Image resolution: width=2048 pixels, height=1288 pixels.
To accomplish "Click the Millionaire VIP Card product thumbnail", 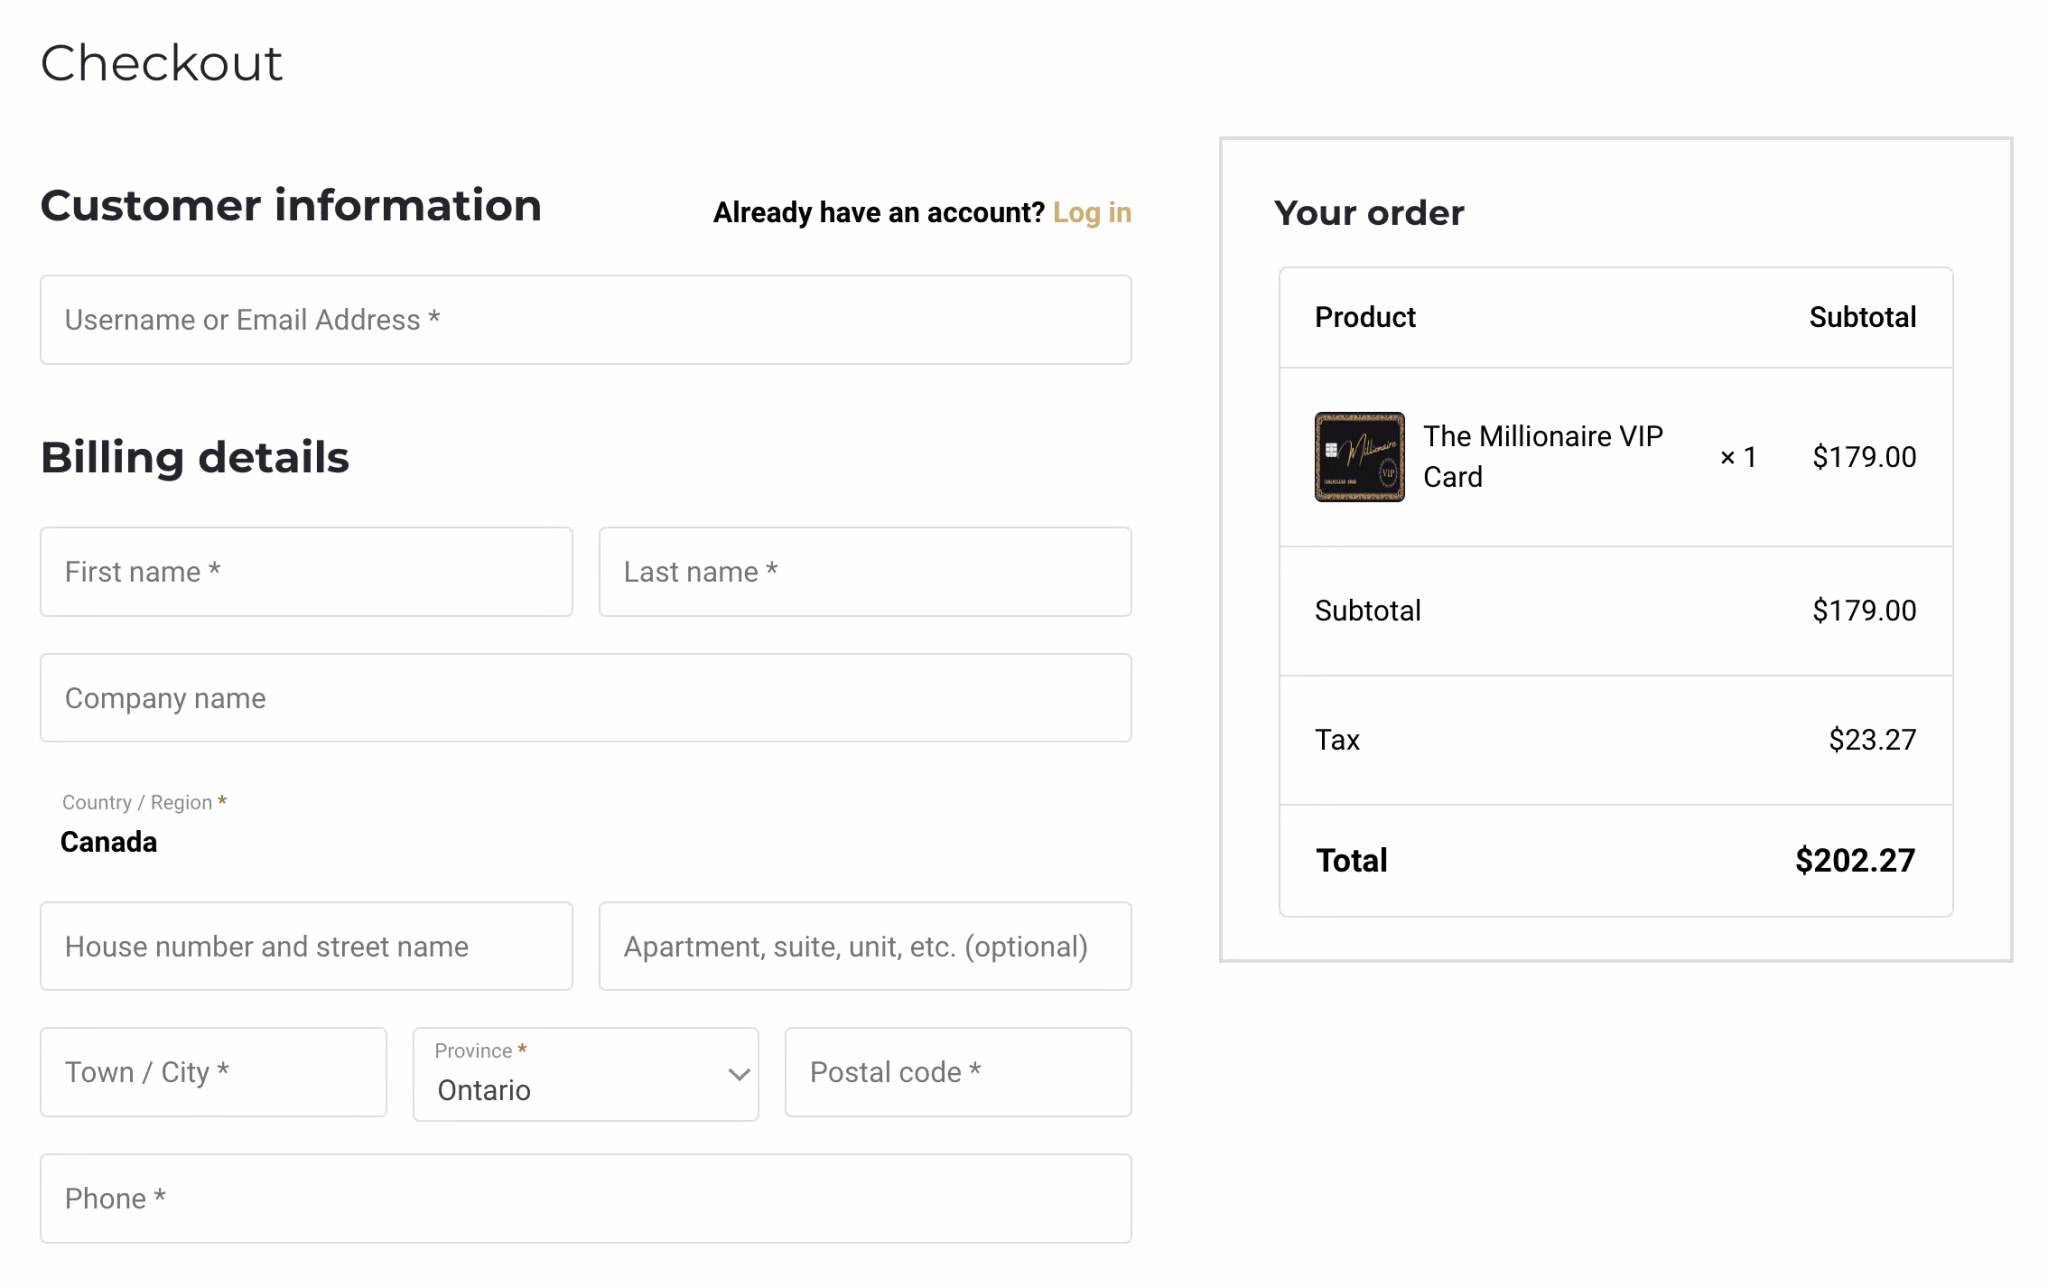I will pyautogui.click(x=1359, y=457).
